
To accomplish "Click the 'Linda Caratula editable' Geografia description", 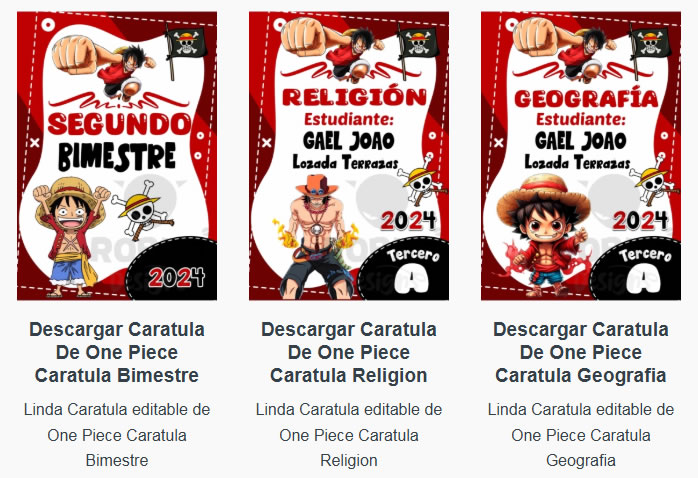I will [581, 435].
